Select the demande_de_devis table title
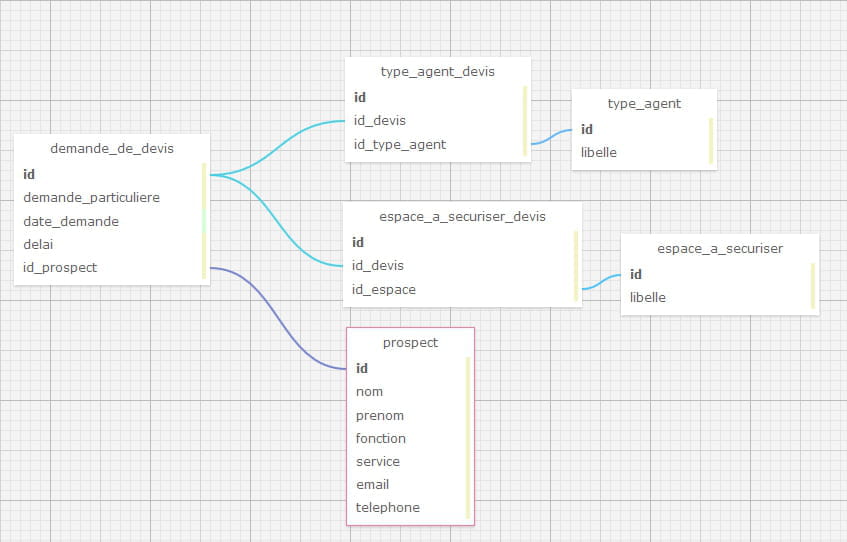 point(112,149)
